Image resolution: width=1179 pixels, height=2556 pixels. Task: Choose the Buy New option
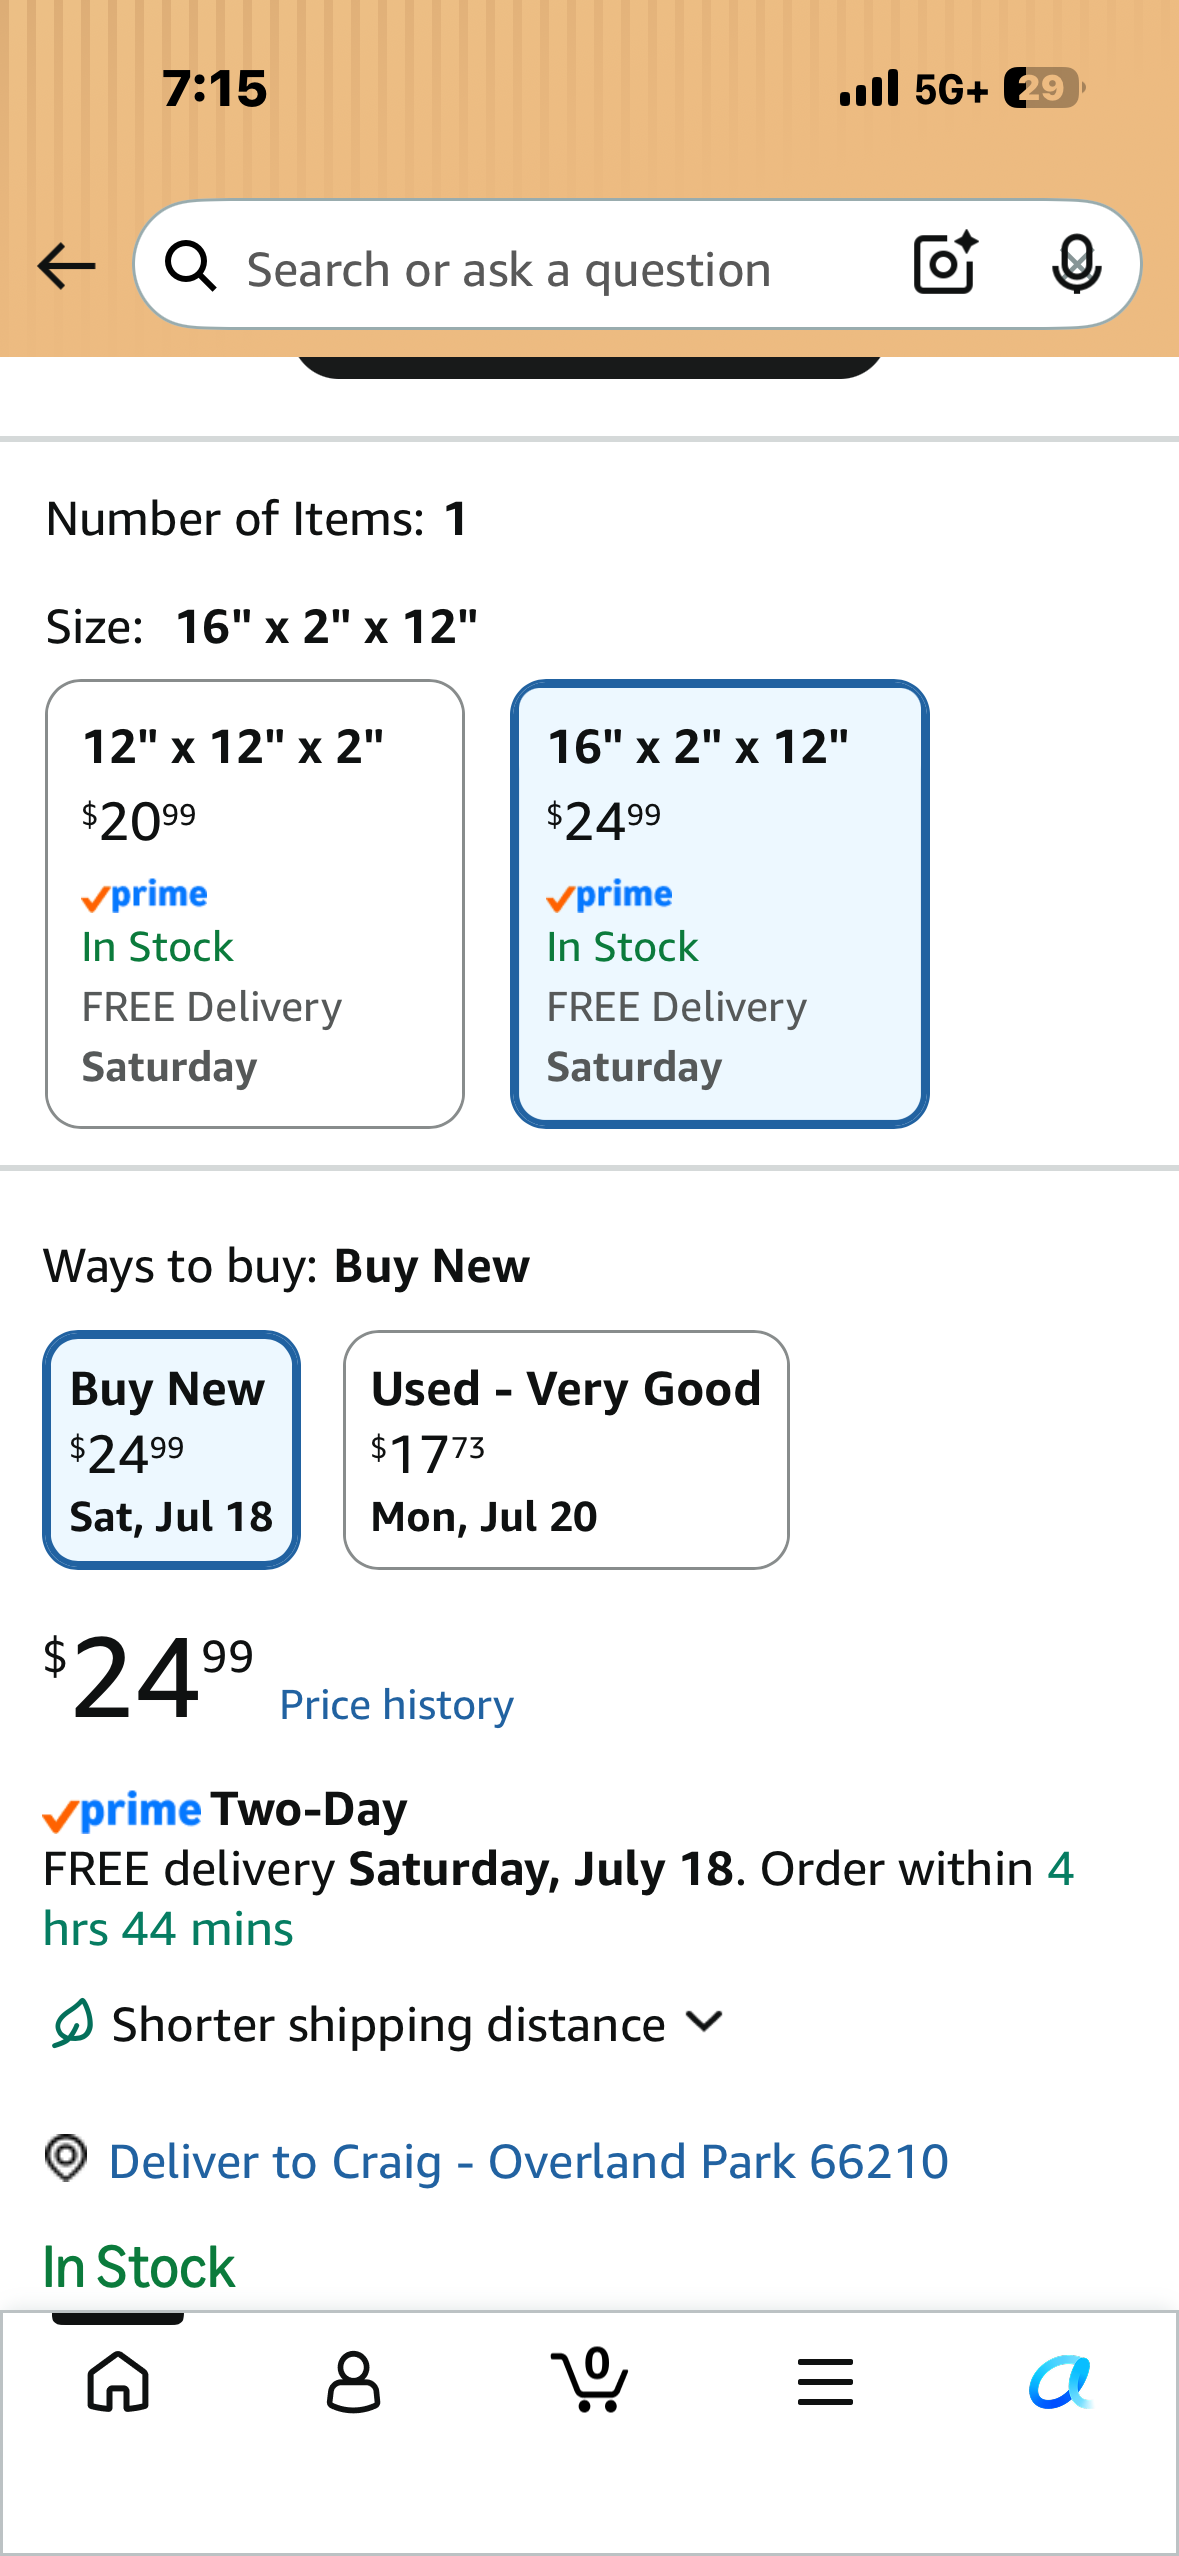point(171,1450)
